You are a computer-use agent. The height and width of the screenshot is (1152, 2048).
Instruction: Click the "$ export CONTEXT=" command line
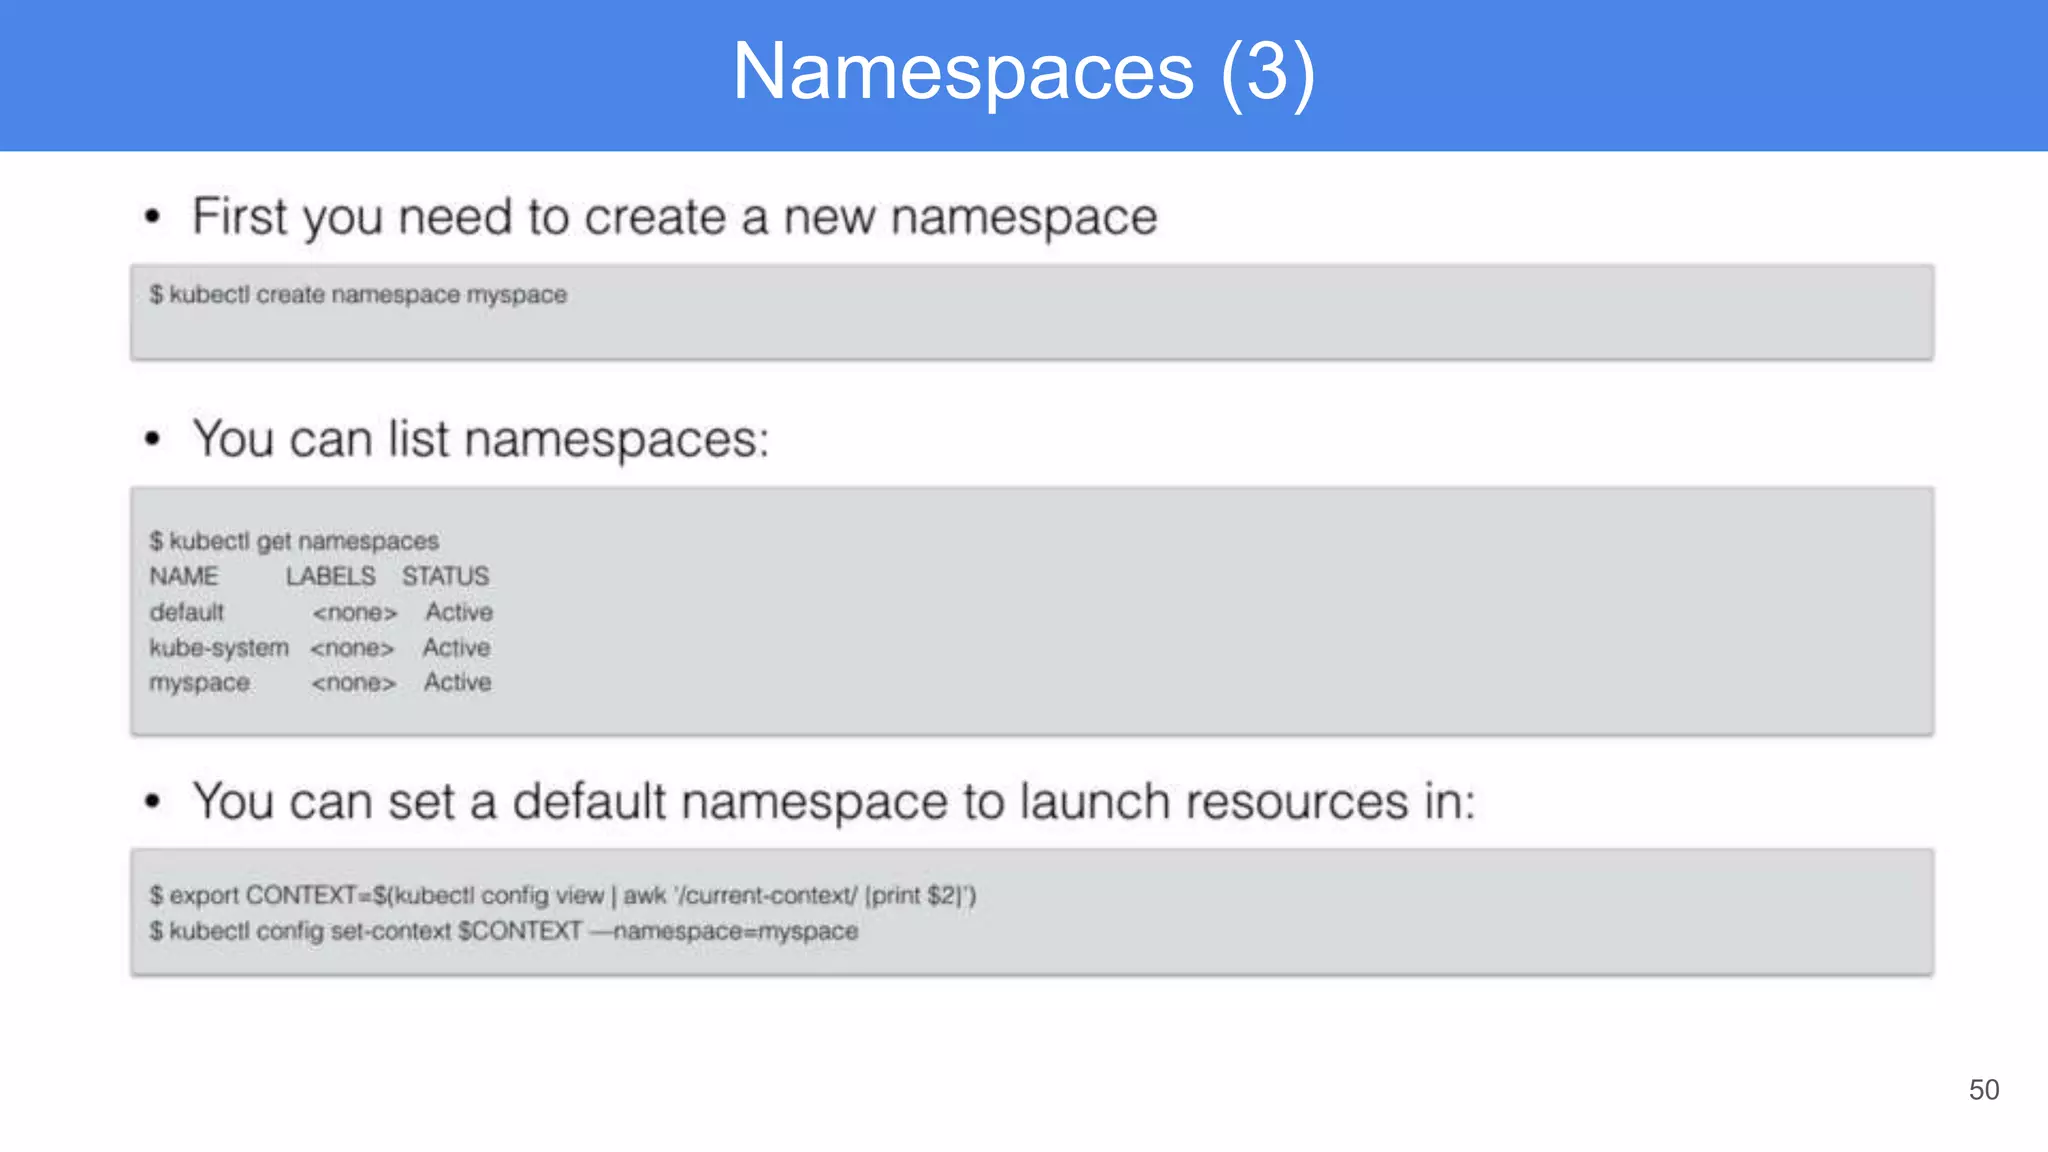point(563,895)
